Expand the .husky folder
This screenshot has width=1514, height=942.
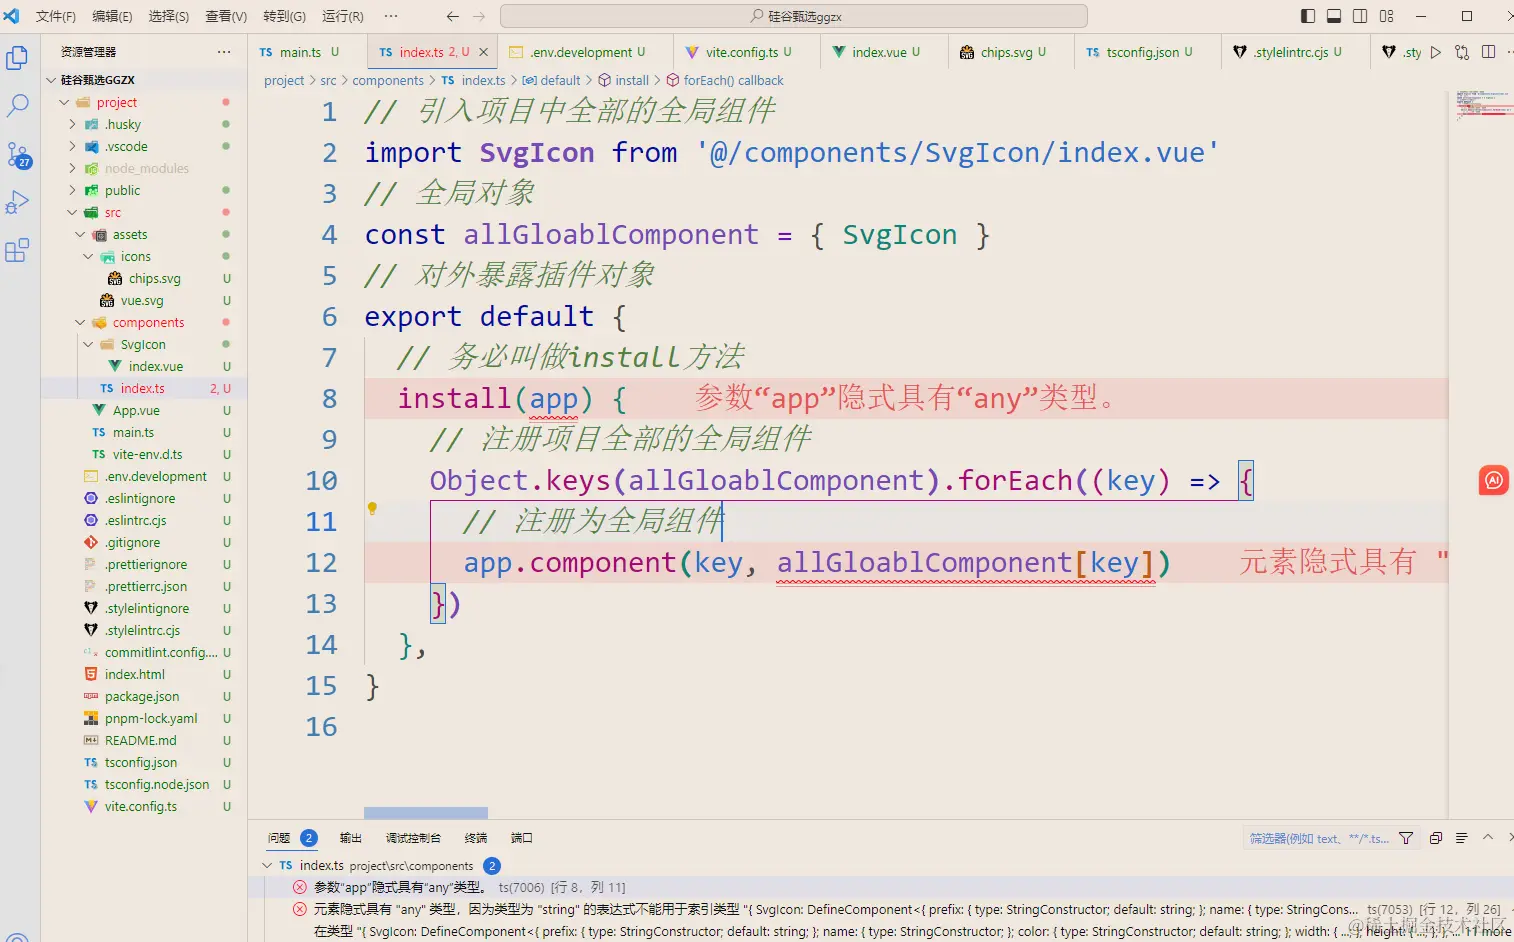point(71,124)
